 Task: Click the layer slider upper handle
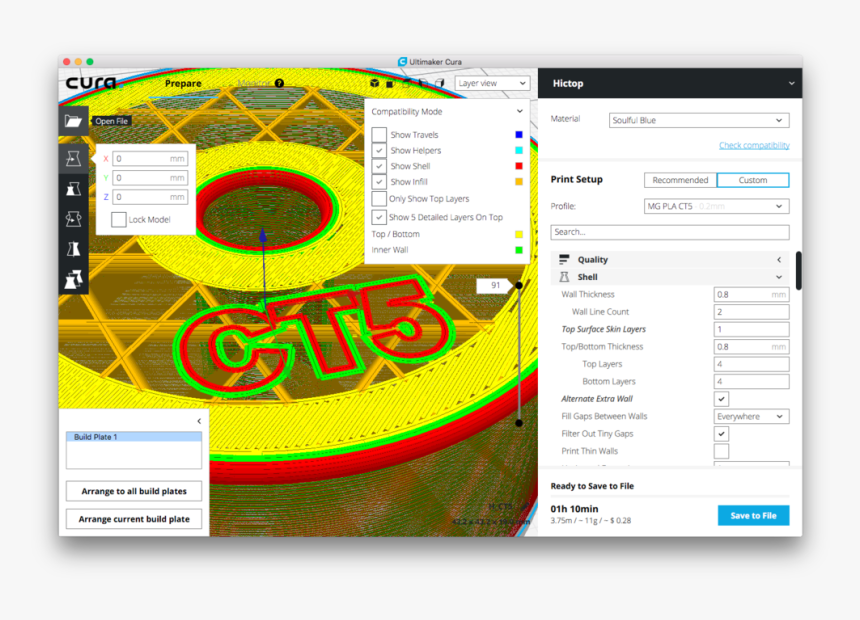(x=519, y=285)
